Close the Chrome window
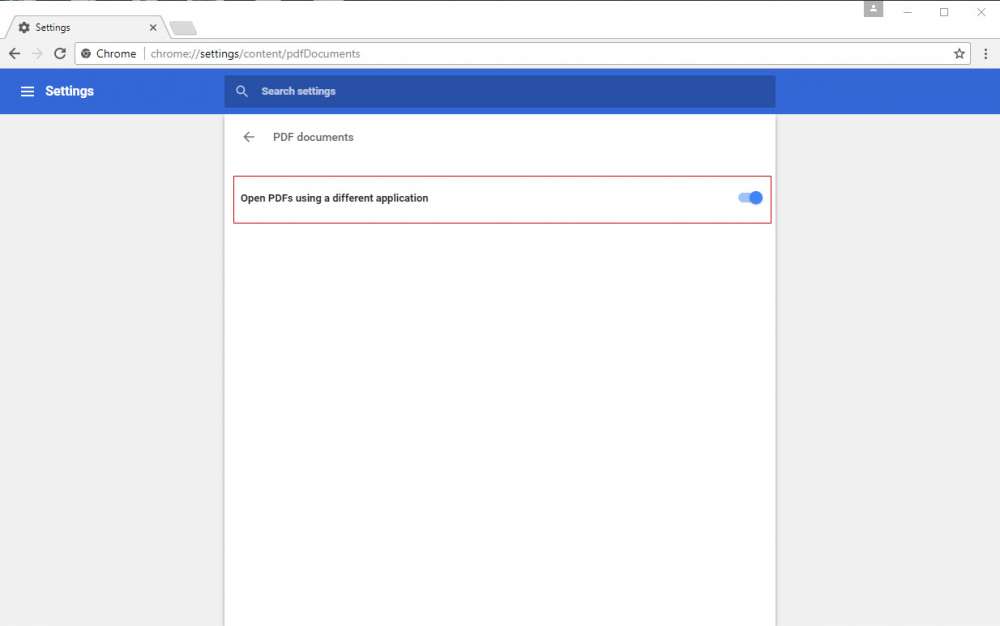 coord(981,12)
